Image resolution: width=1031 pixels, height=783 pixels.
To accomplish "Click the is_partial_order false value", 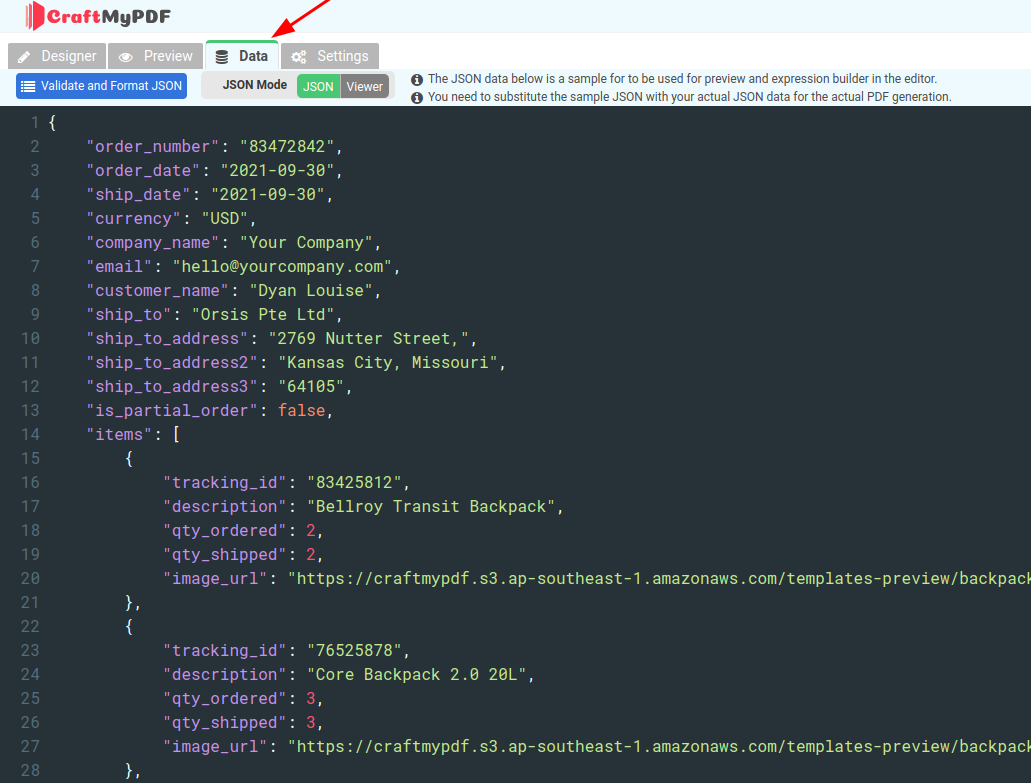I will coord(301,411).
